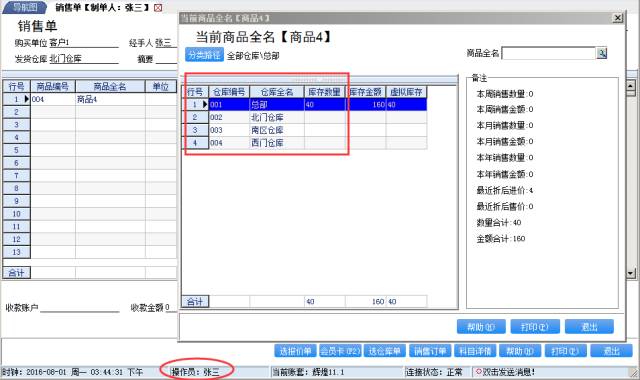Click the row pointer arrow for warehouse 001
The image size is (640, 380).
tap(205, 104)
